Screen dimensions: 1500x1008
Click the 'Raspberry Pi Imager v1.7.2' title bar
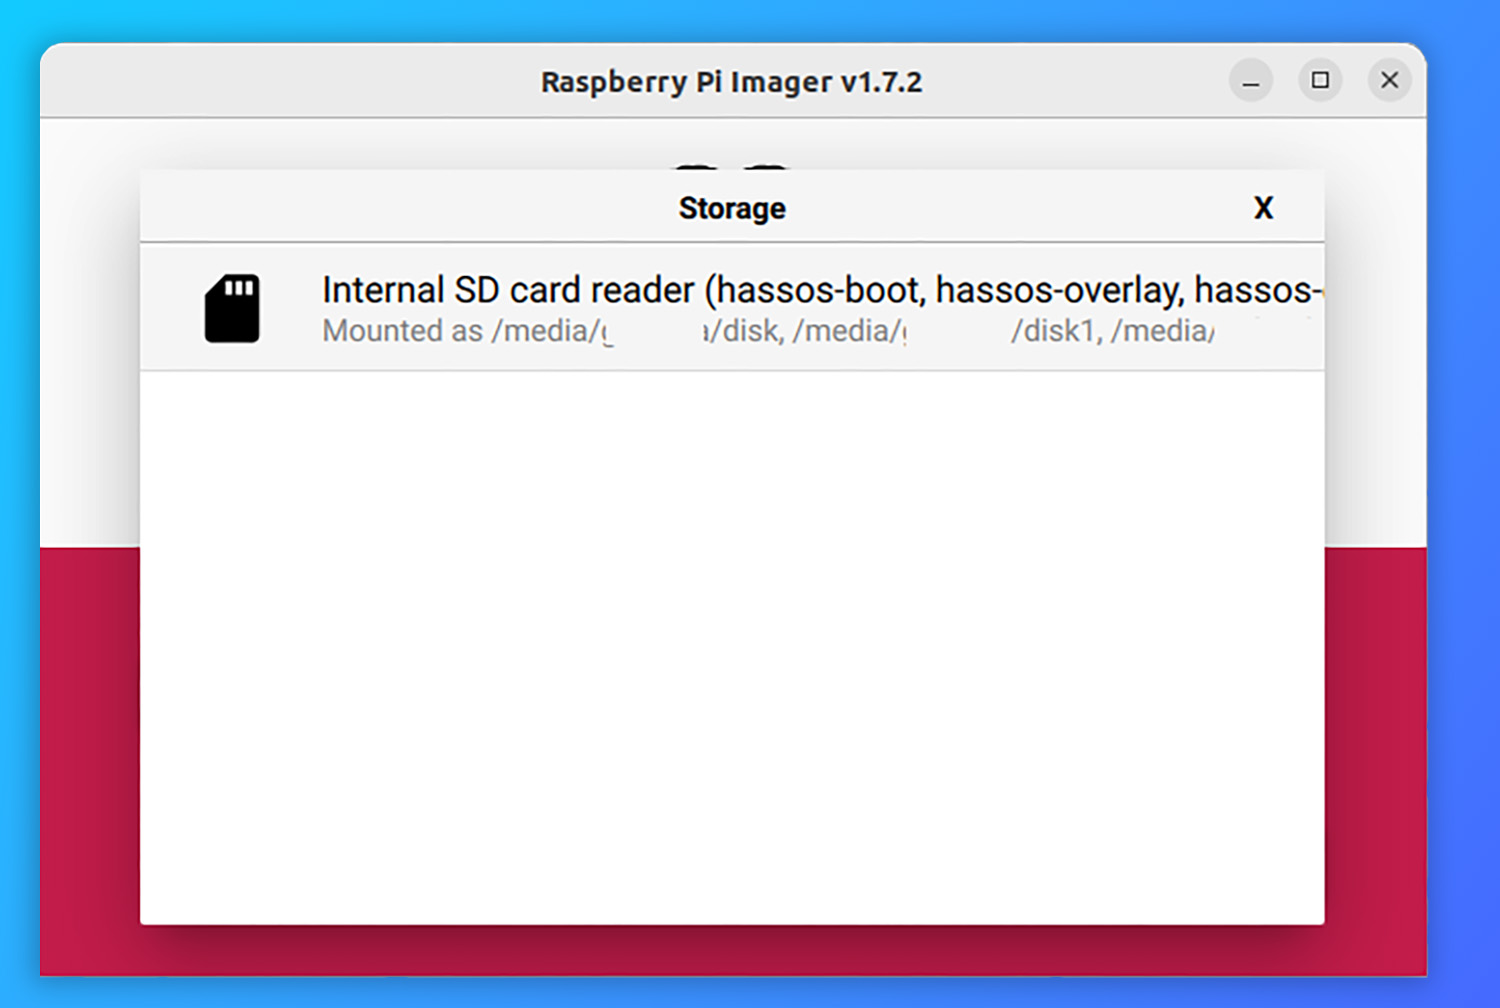point(731,81)
